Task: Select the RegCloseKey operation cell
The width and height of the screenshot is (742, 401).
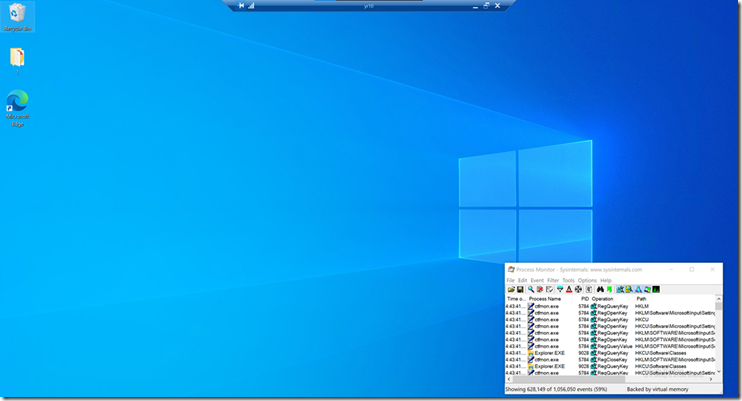Action: click(609, 360)
